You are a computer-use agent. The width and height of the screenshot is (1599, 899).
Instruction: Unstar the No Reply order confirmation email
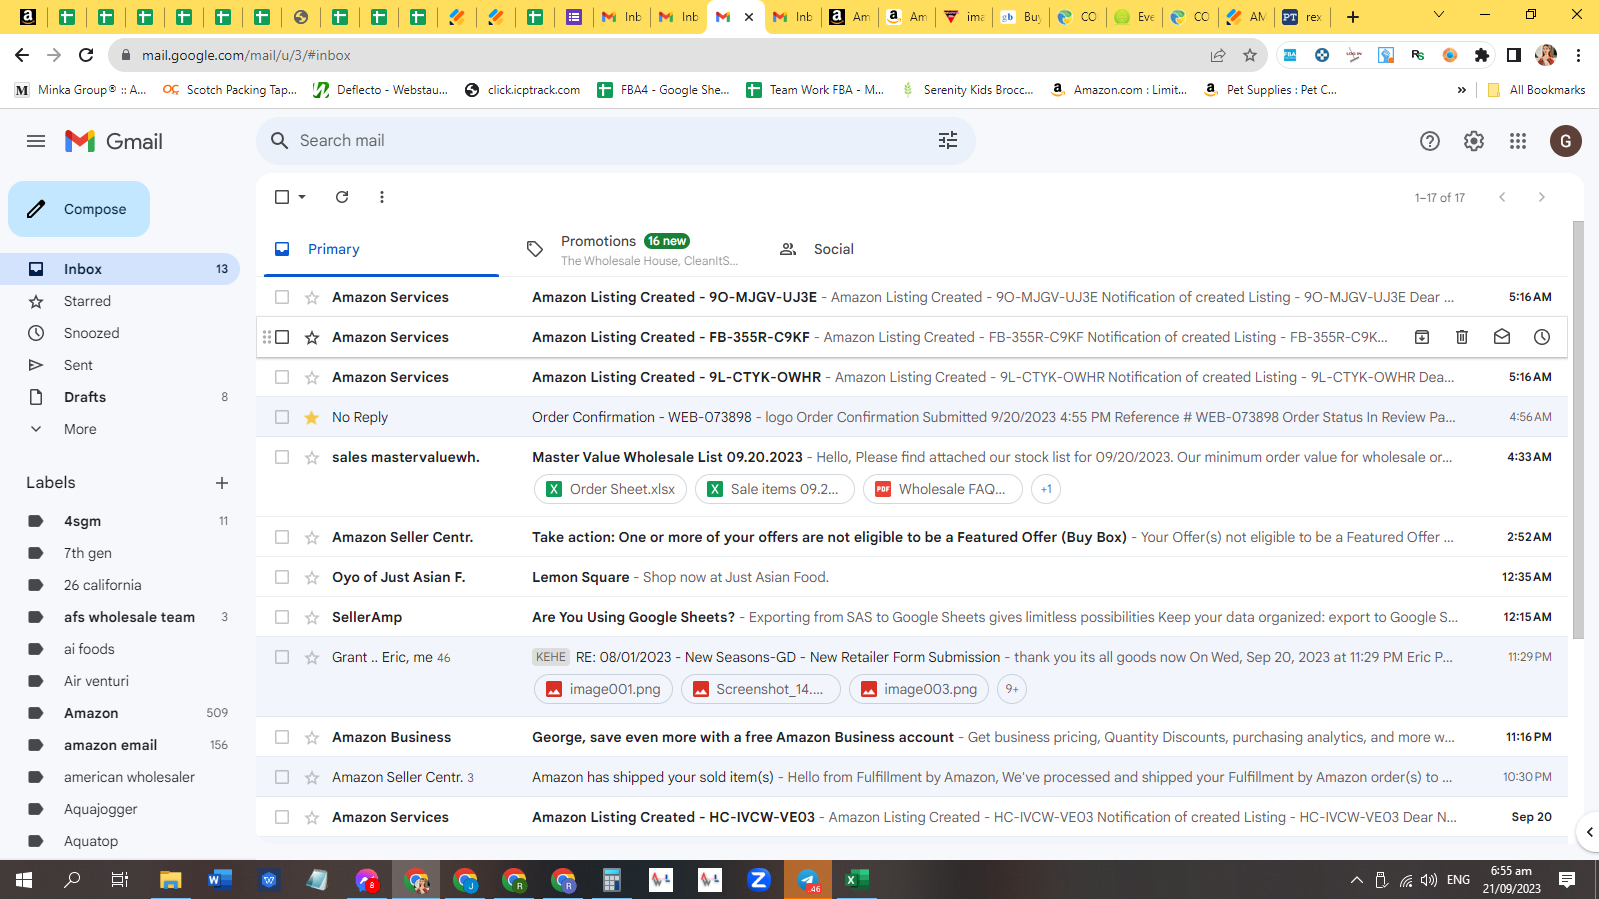point(312,417)
